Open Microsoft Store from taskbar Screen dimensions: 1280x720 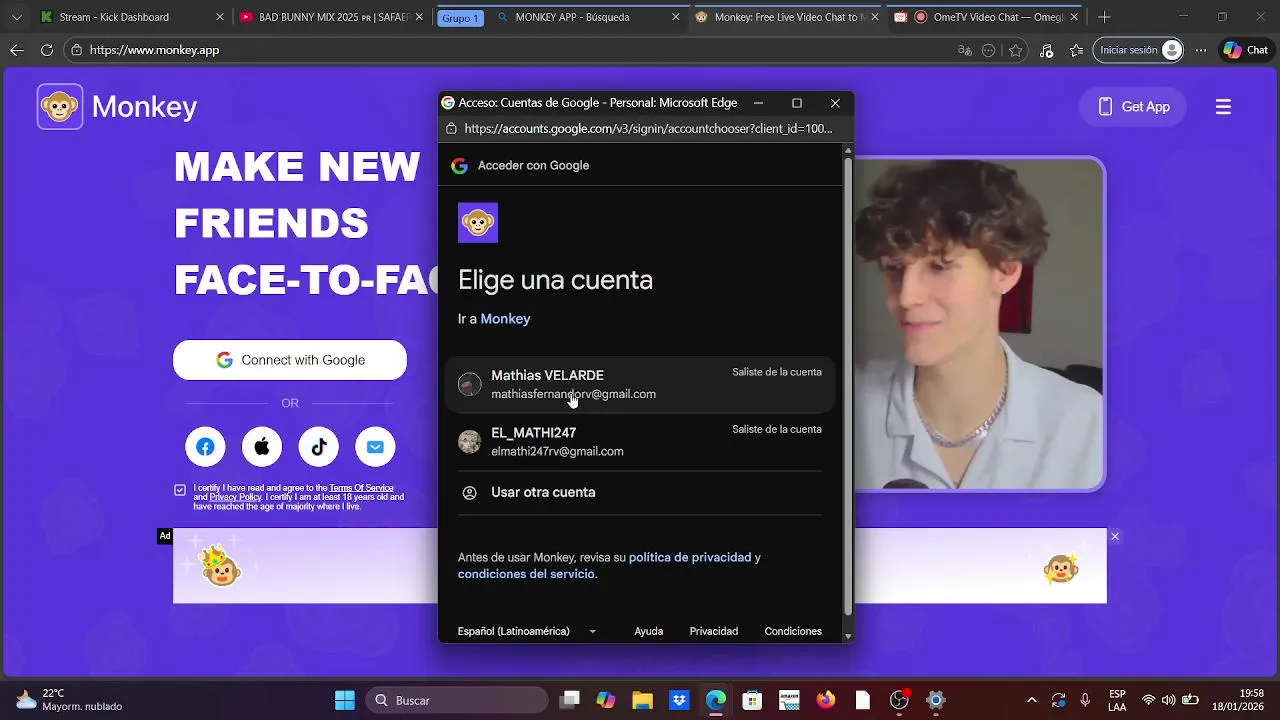(x=752, y=700)
